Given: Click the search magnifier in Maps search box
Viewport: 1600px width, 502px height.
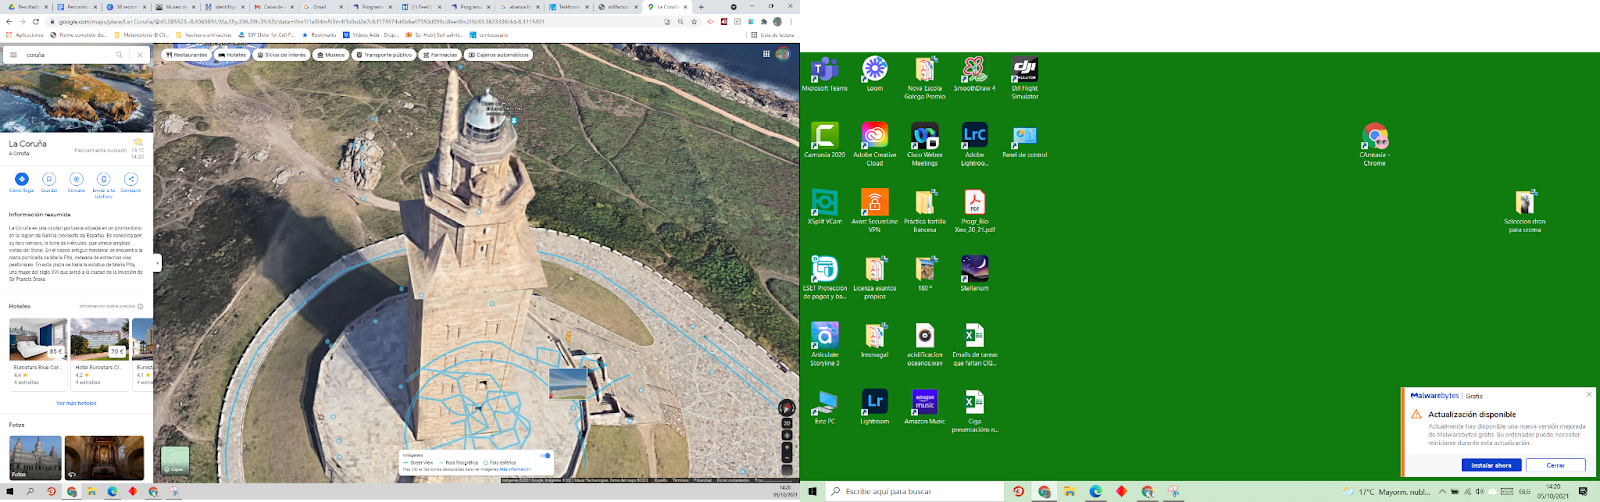Looking at the screenshot, I should click(x=119, y=55).
